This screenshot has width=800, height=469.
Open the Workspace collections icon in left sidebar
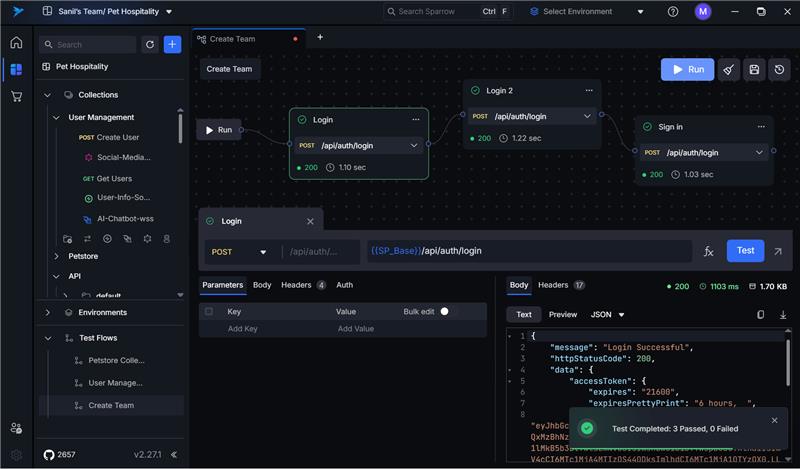coord(16,69)
